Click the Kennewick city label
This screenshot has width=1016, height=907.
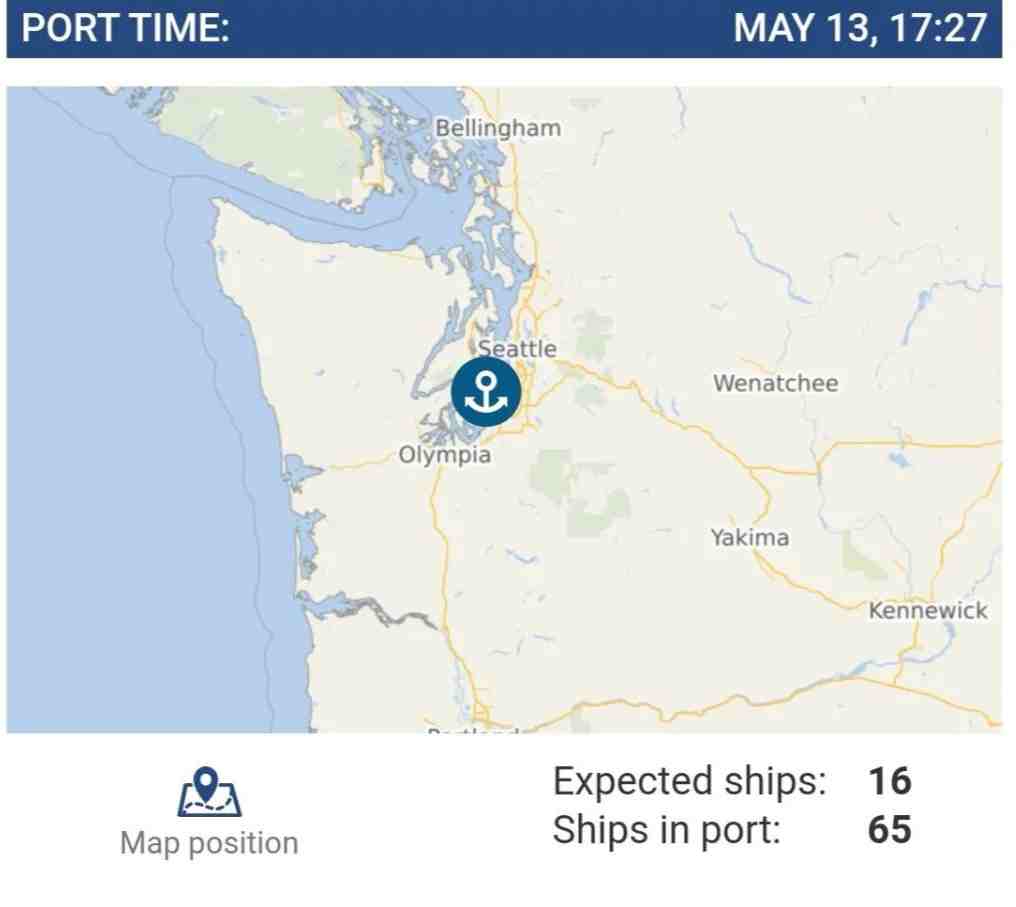[928, 610]
